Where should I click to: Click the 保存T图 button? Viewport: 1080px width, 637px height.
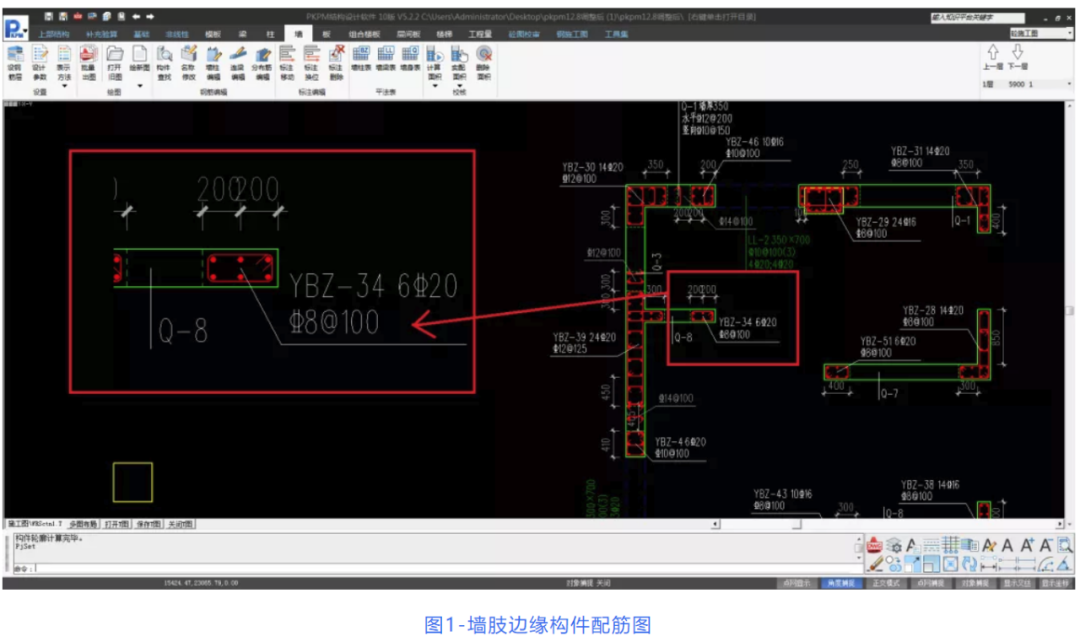[x=148, y=524]
